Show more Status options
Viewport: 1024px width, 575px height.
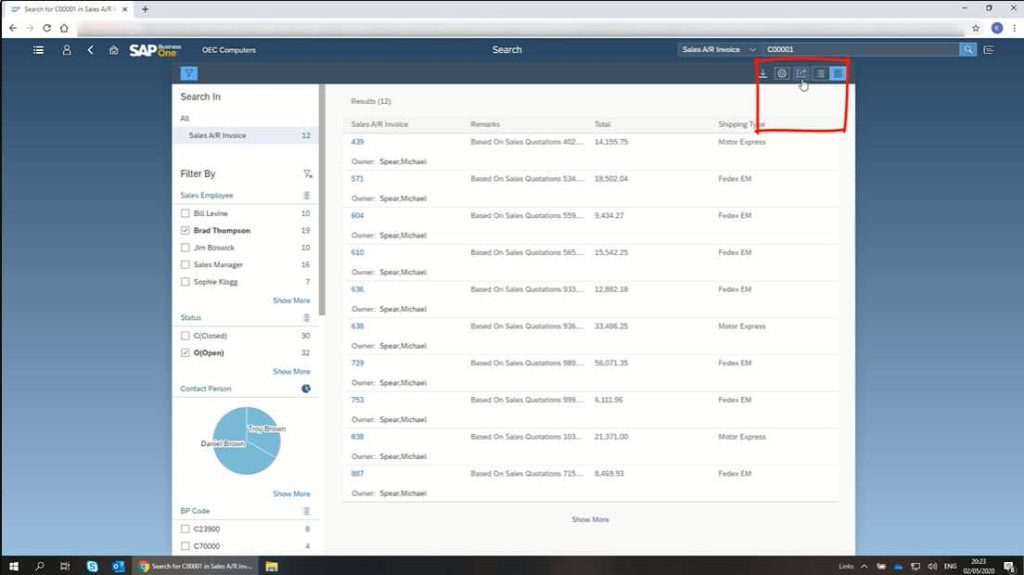[x=291, y=371]
